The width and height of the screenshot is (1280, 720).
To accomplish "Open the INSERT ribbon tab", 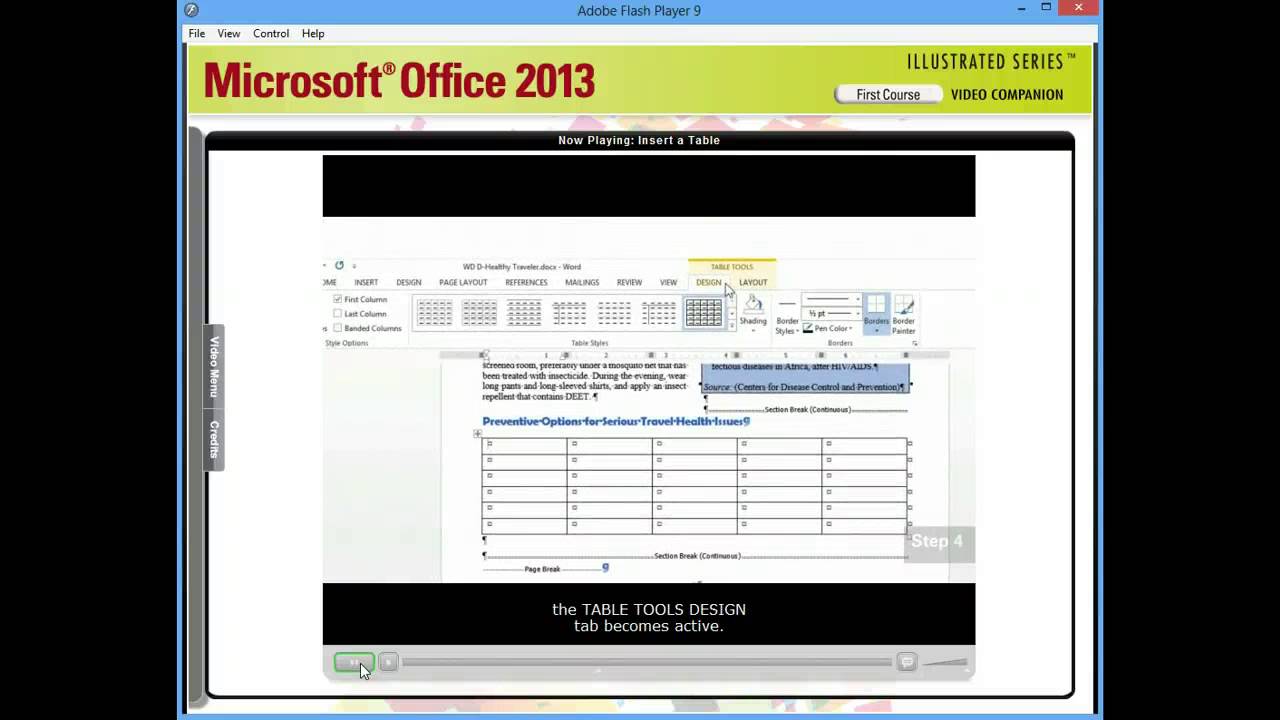I will click(366, 283).
